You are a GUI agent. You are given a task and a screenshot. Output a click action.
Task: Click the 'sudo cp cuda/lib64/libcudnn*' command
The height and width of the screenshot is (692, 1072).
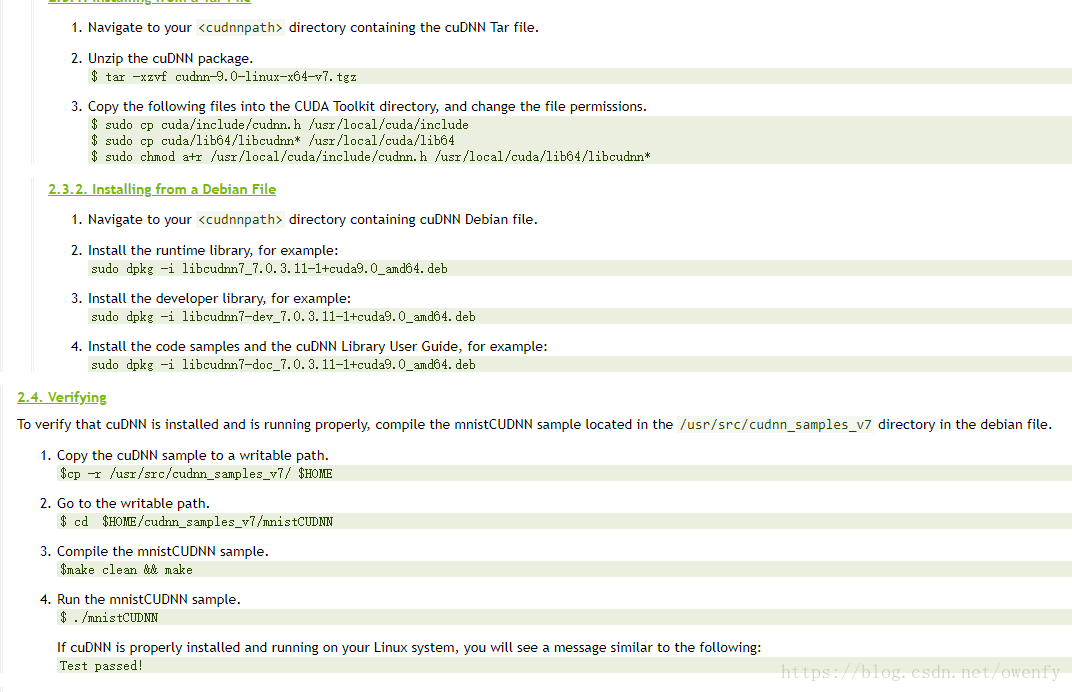(273, 140)
